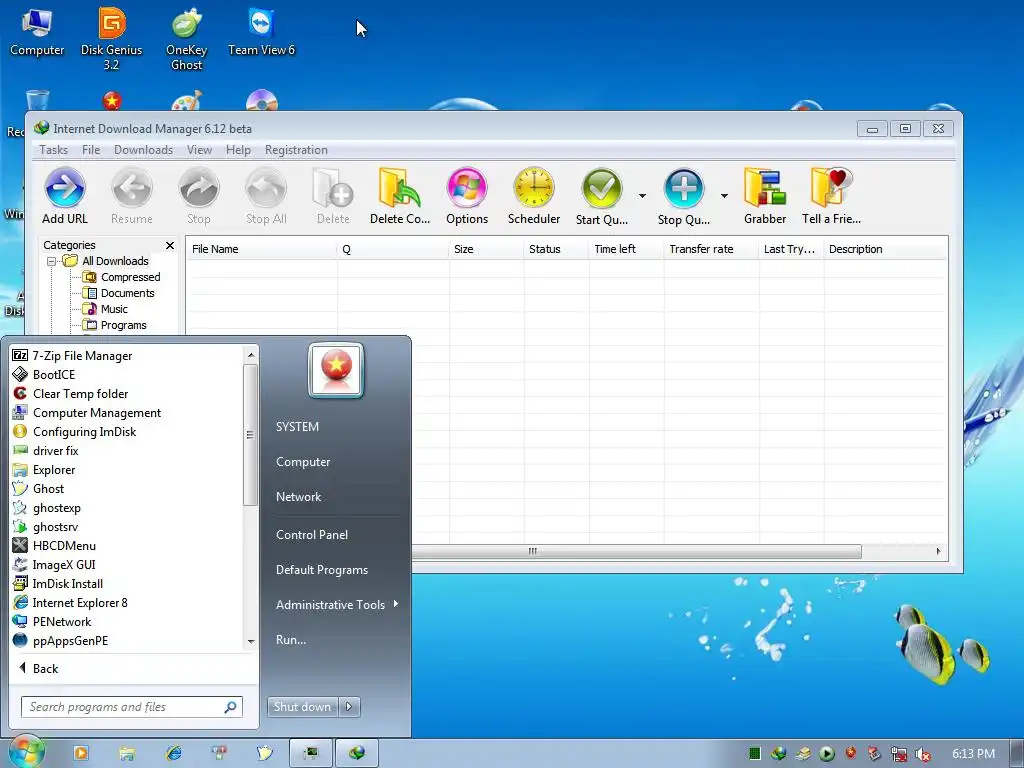Sort by Status column header
The image size is (1024, 768).
tap(556, 249)
